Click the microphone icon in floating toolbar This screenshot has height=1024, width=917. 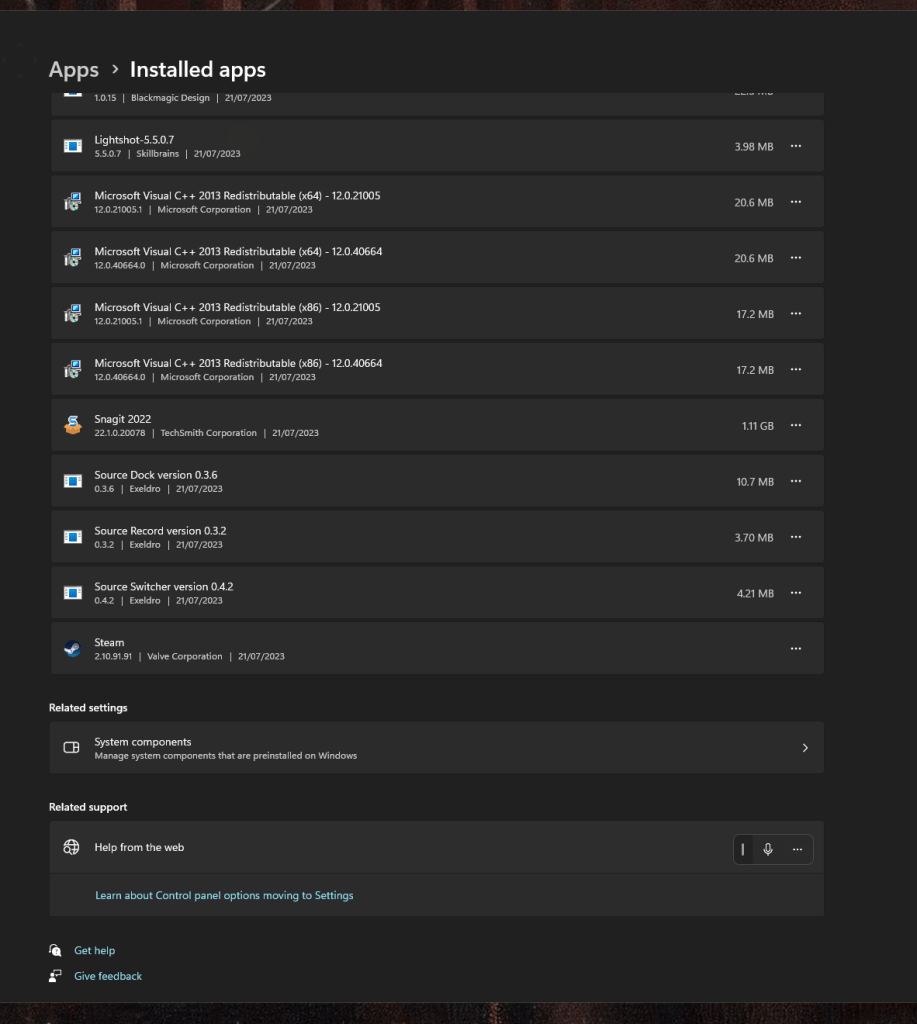[x=768, y=849]
